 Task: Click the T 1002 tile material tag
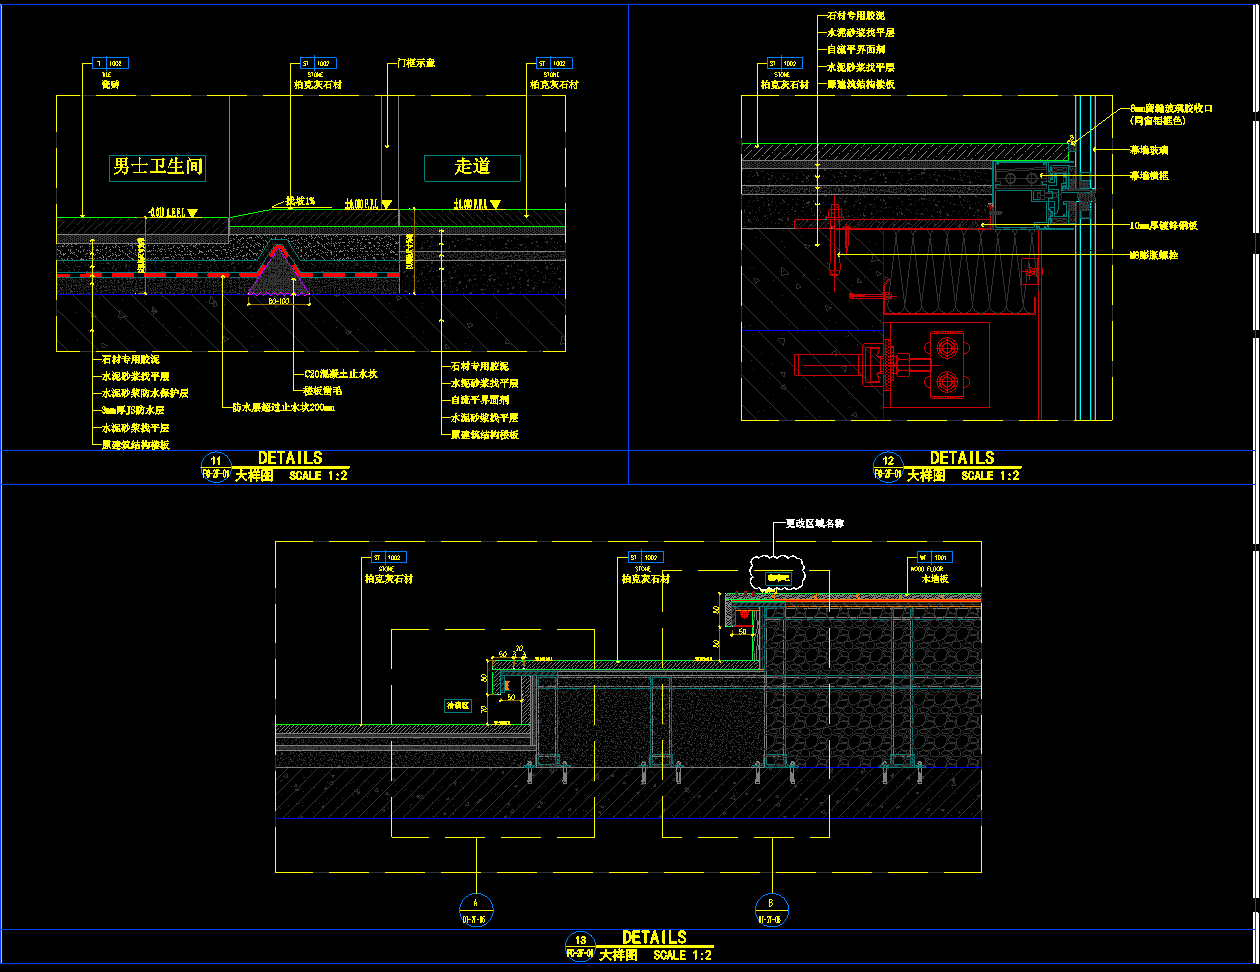[x=110, y=63]
